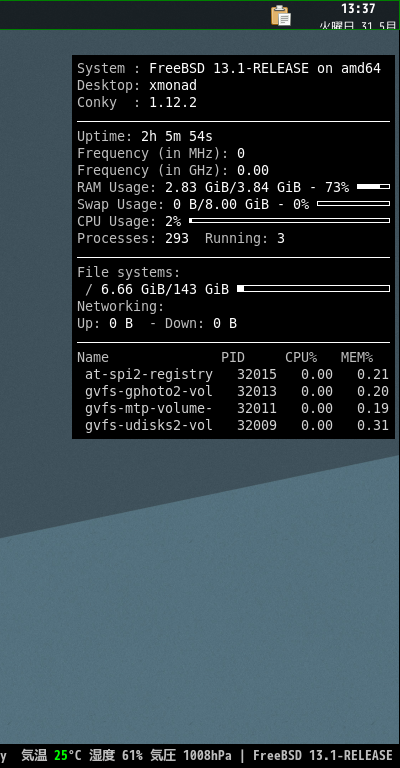Select the System FreeBSD 13.1-RELEASE on amd64 line
This screenshot has width=400, height=768.
pyautogui.click(x=229, y=69)
